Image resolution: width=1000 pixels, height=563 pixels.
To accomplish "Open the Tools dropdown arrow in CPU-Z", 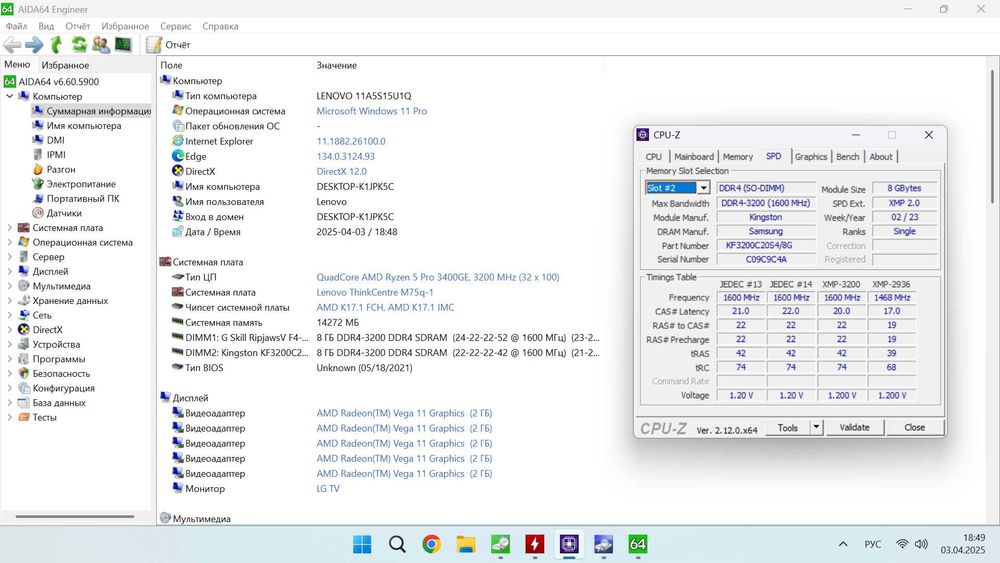I will (816, 427).
